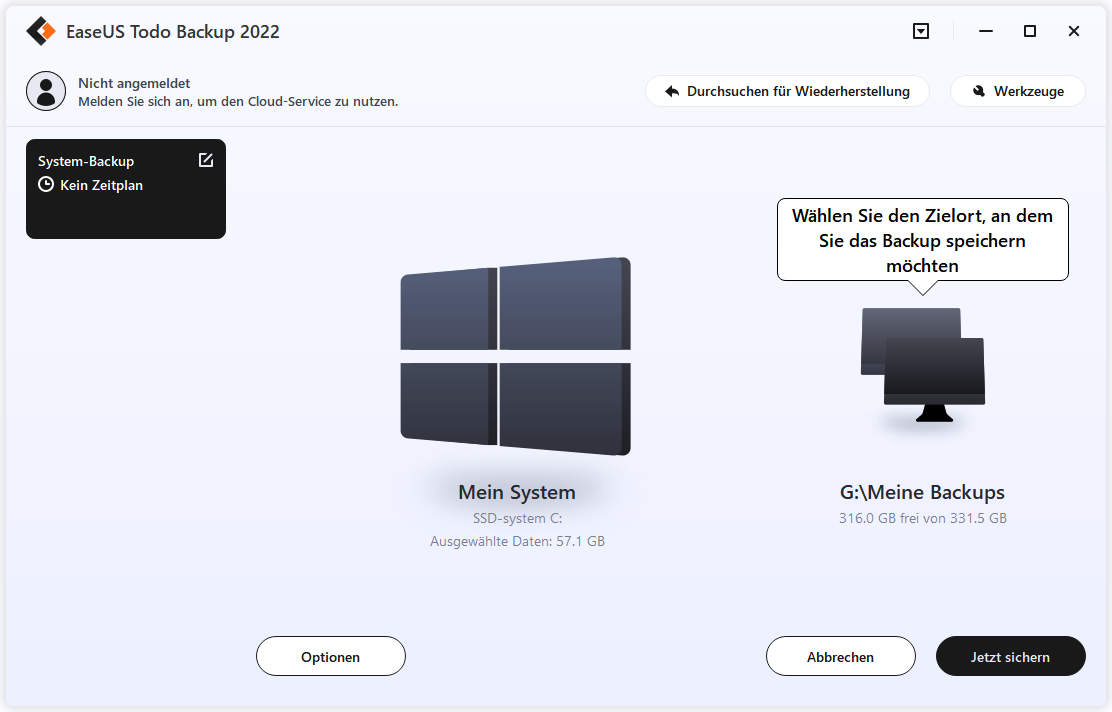The width and height of the screenshot is (1112, 712).
Task: Open the title bar dropdown menu icon
Action: 921,31
